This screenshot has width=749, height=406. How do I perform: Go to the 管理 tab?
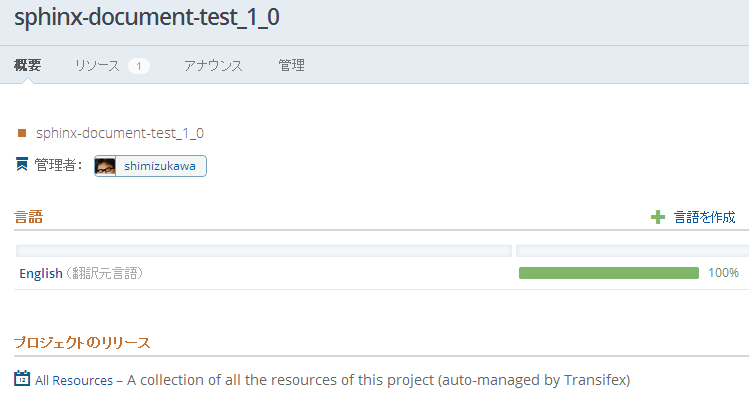pos(291,65)
